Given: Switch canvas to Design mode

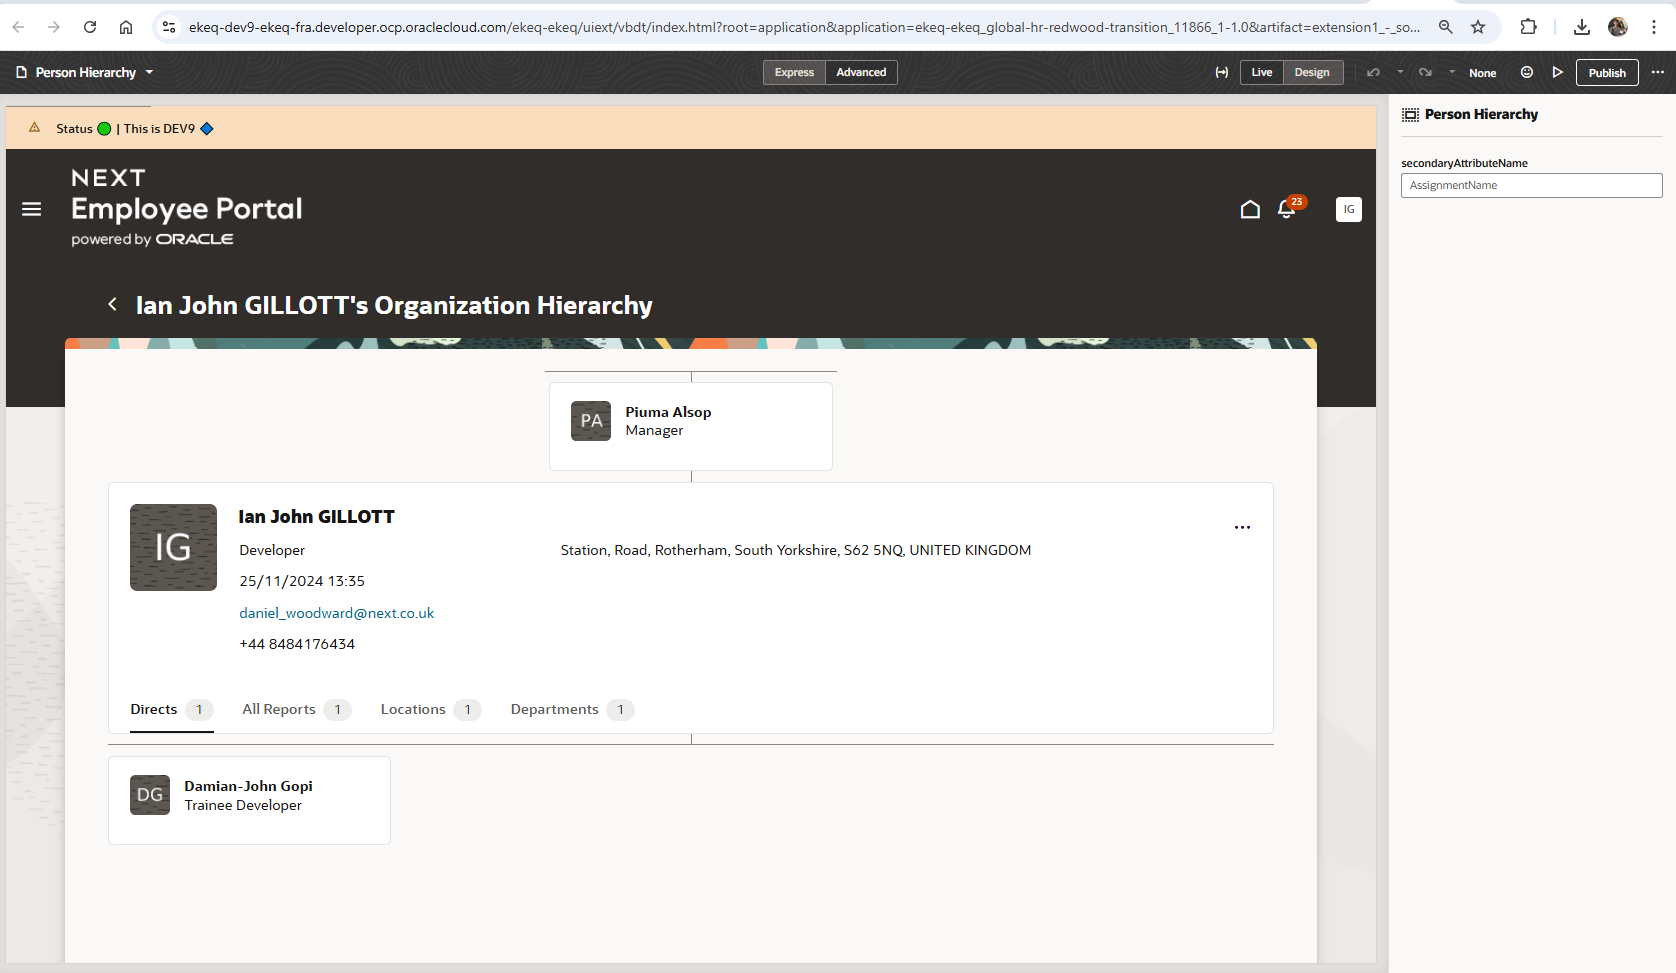Looking at the screenshot, I should [1312, 72].
